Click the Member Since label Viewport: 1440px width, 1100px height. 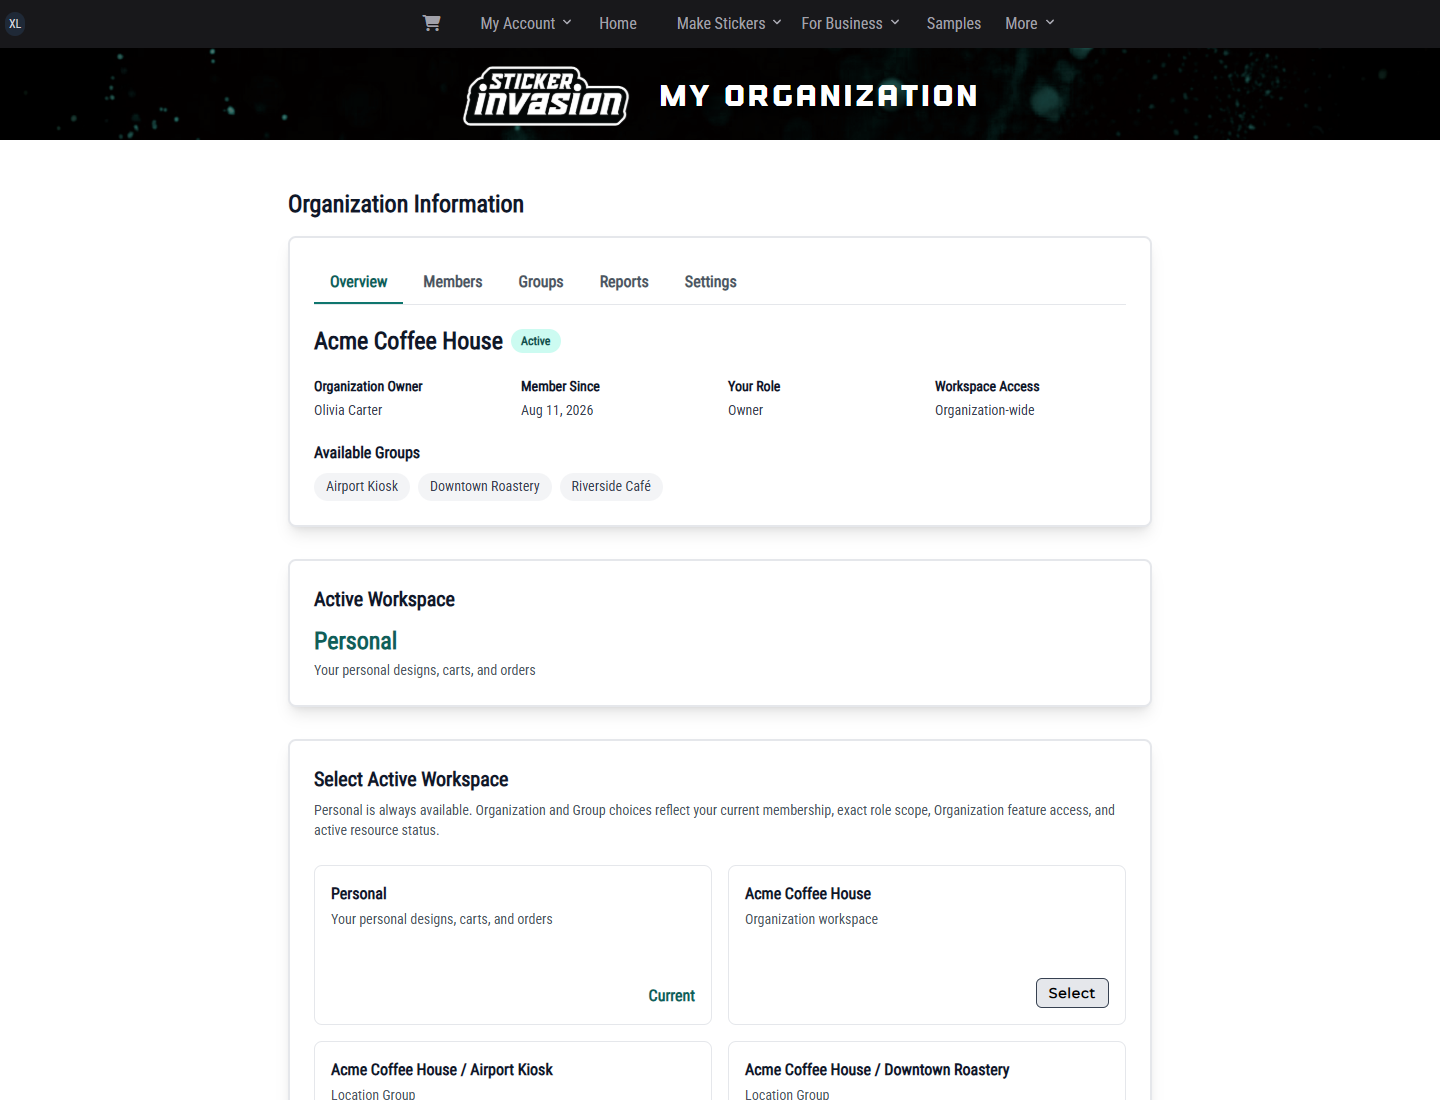[560, 386]
